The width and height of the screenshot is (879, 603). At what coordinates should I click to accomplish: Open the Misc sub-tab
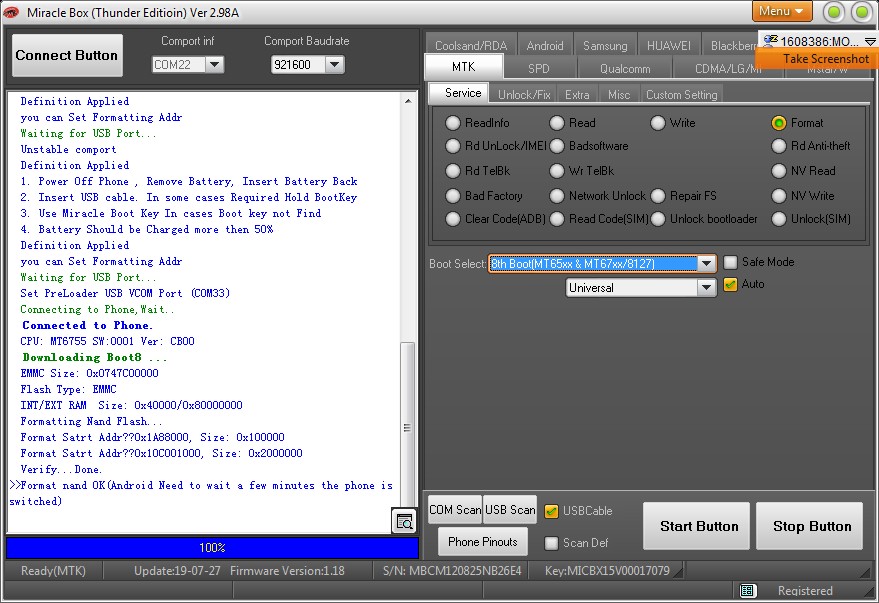[619, 95]
